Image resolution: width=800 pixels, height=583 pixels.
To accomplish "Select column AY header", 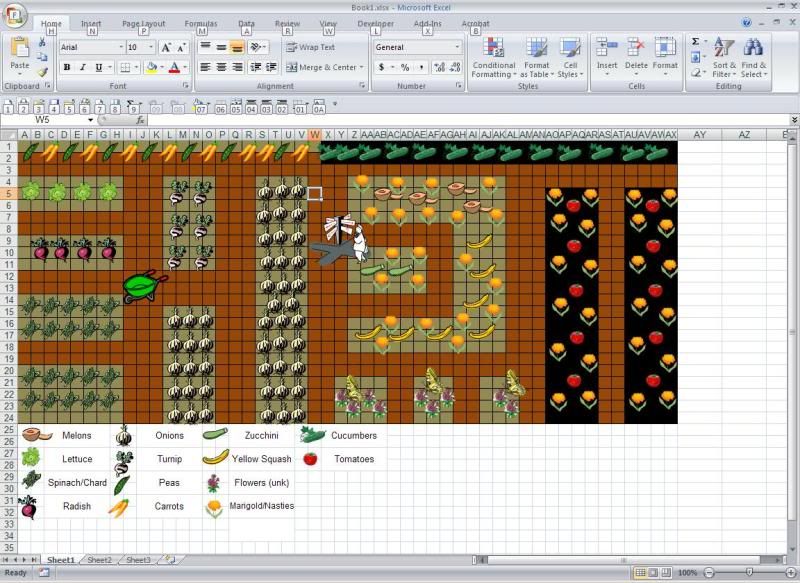I will coord(699,135).
